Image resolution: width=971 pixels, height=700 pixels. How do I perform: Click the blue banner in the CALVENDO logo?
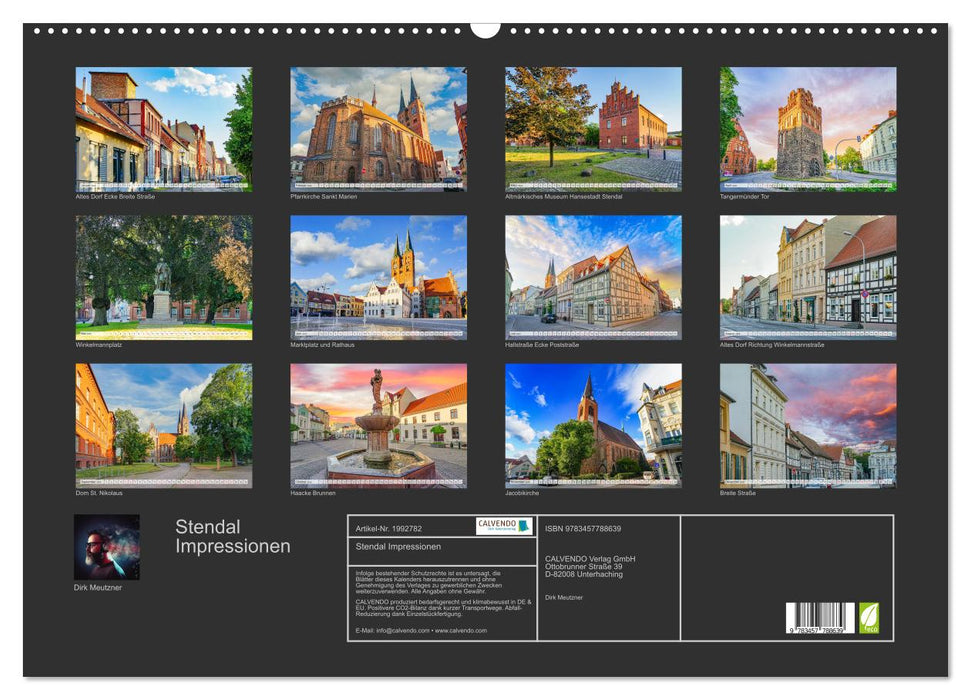(524, 527)
